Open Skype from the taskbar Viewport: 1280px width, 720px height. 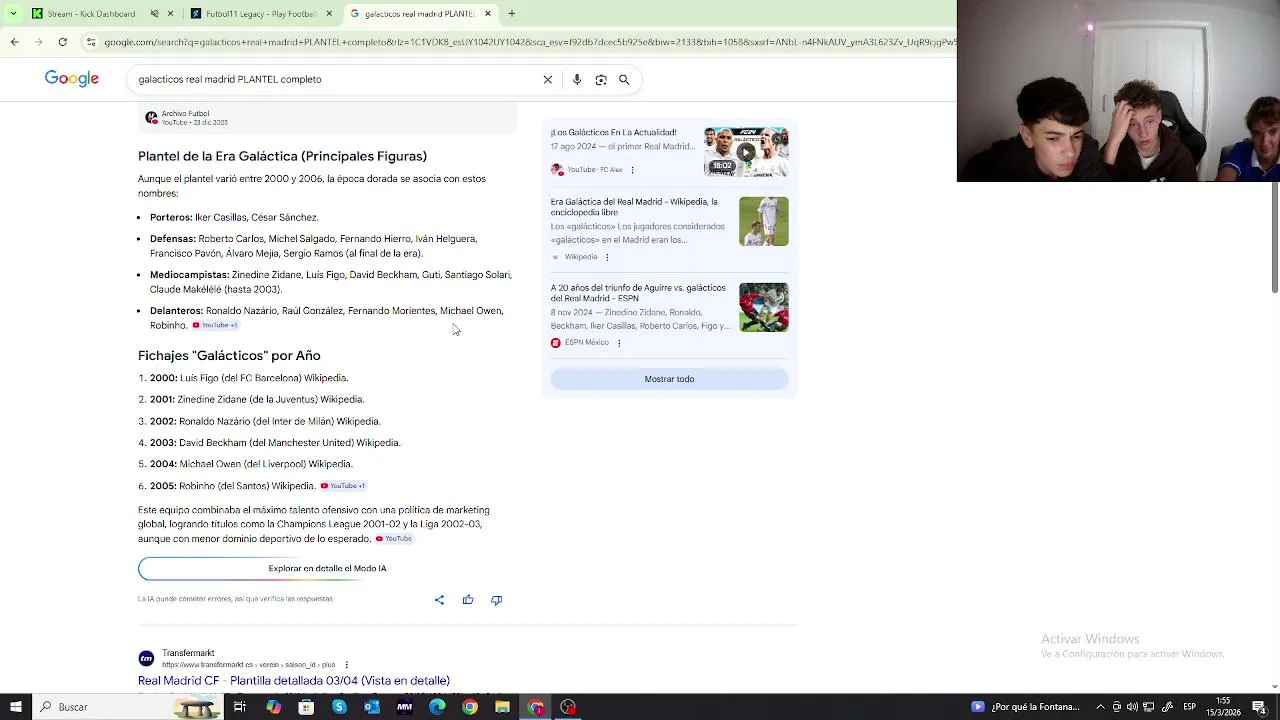(x=339, y=707)
